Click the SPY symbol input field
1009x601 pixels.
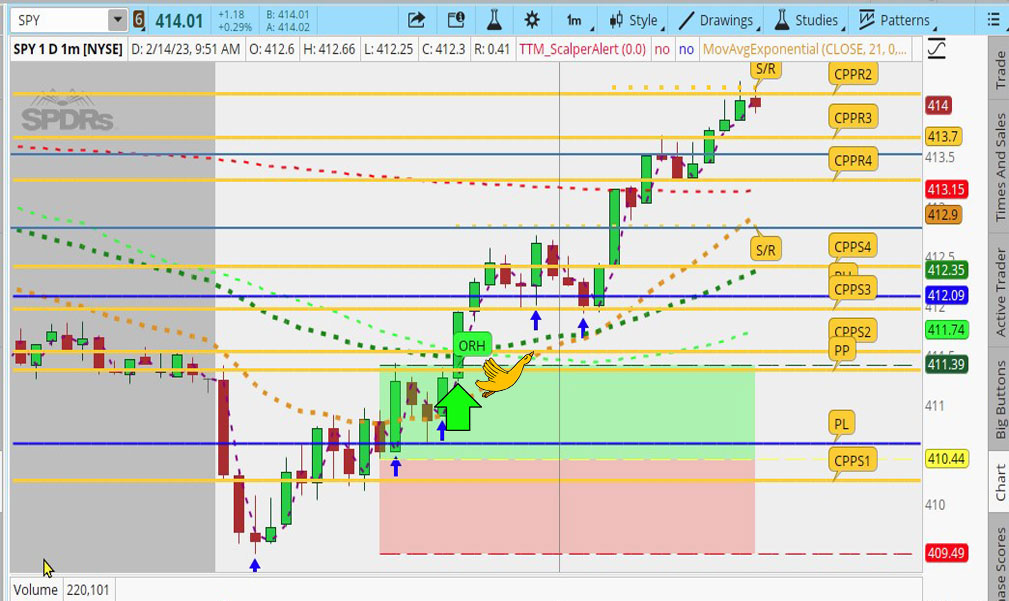point(59,21)
